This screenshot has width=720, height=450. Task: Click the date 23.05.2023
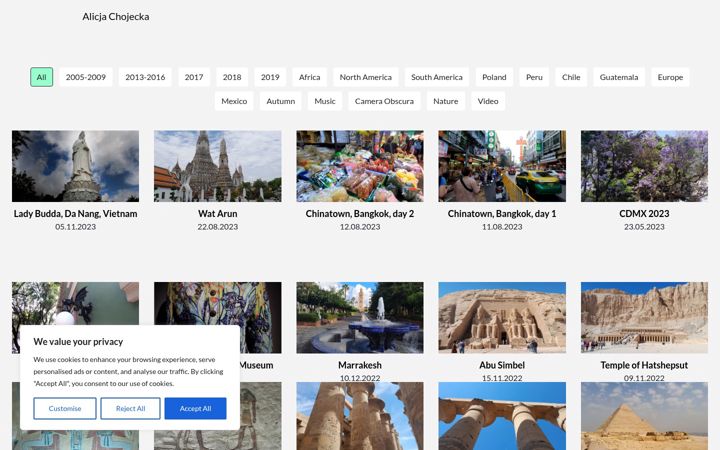tap(644, 227)
